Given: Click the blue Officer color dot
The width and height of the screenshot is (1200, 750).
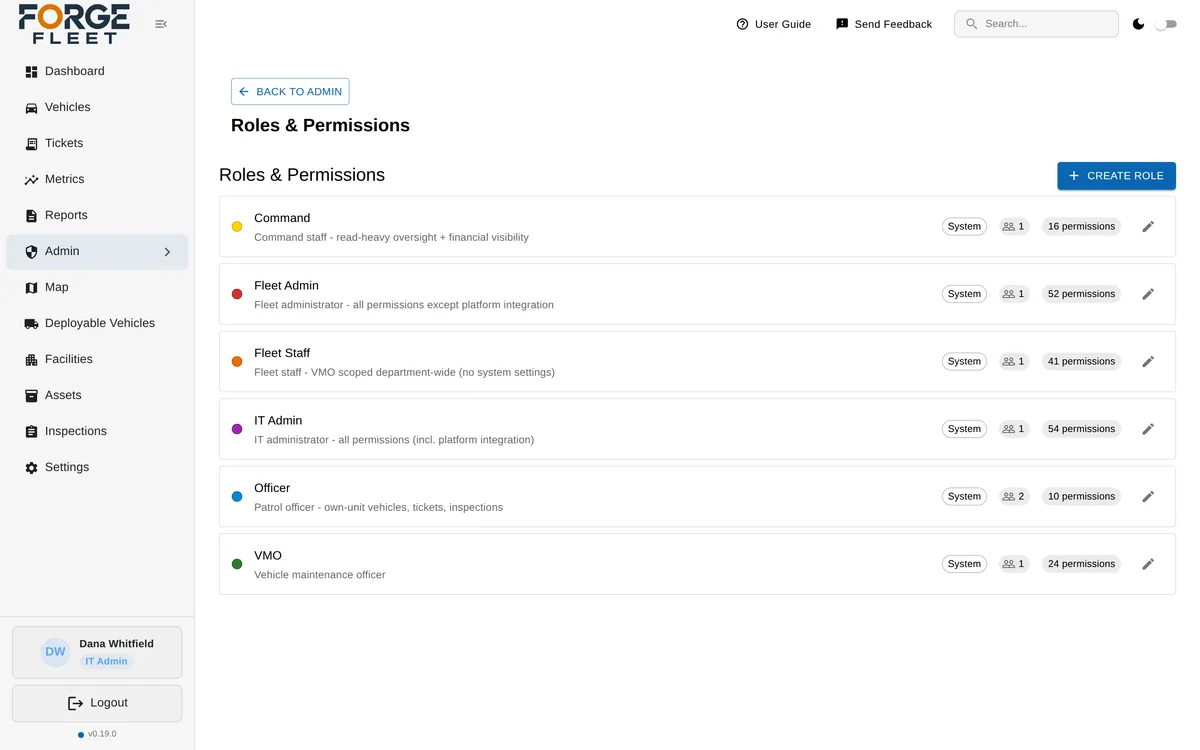Looking at the screenshot, I should (237, 497).
